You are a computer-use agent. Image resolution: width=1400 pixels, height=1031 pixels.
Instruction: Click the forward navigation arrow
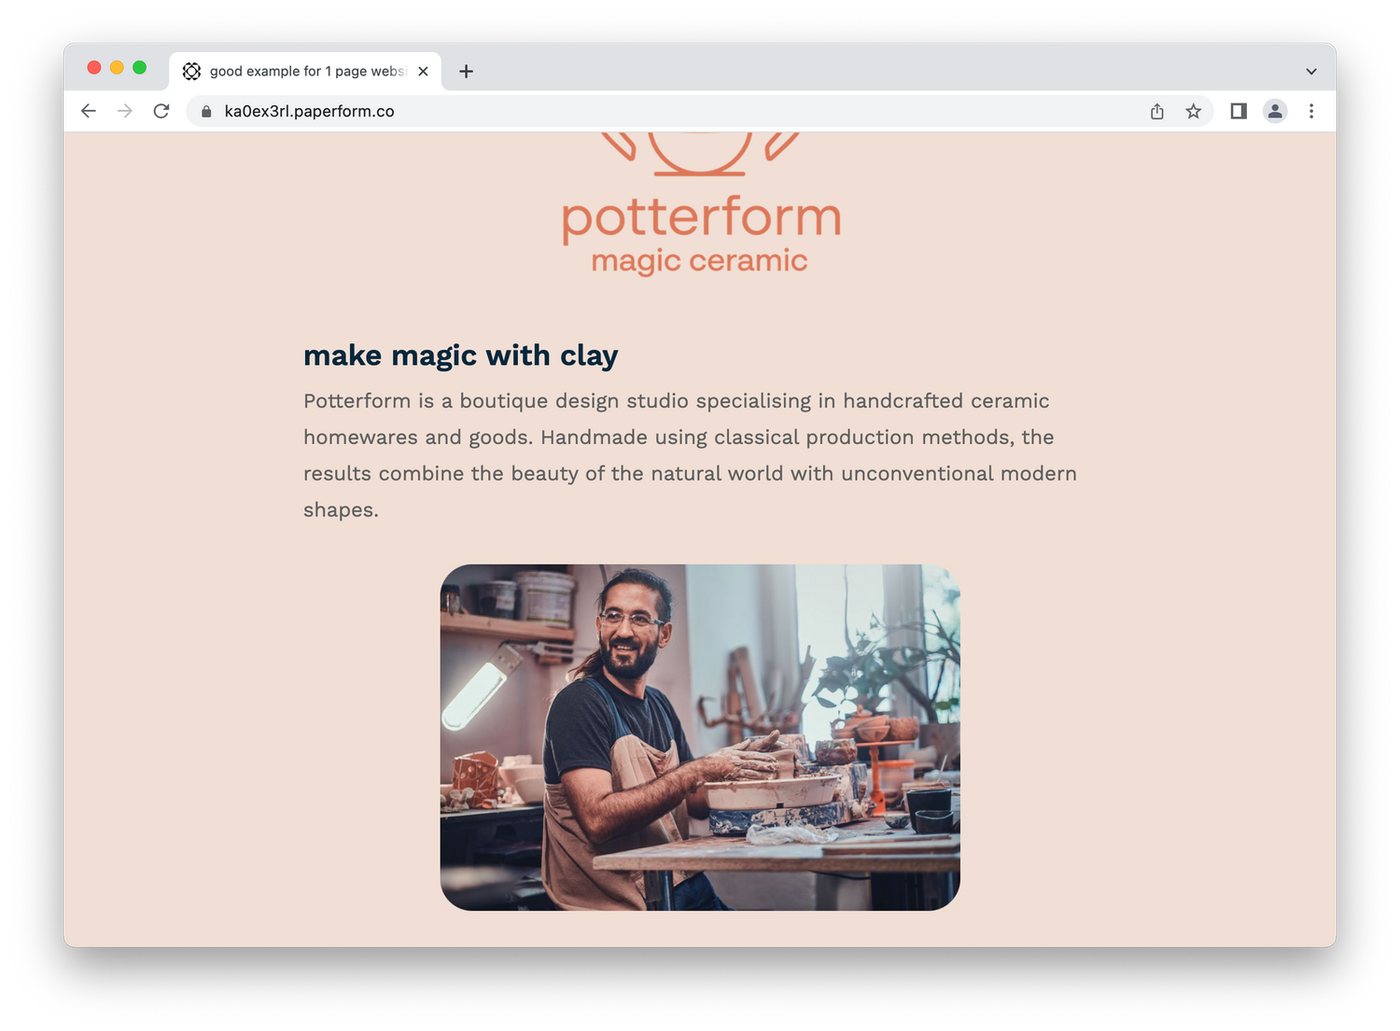pos(125,111)
